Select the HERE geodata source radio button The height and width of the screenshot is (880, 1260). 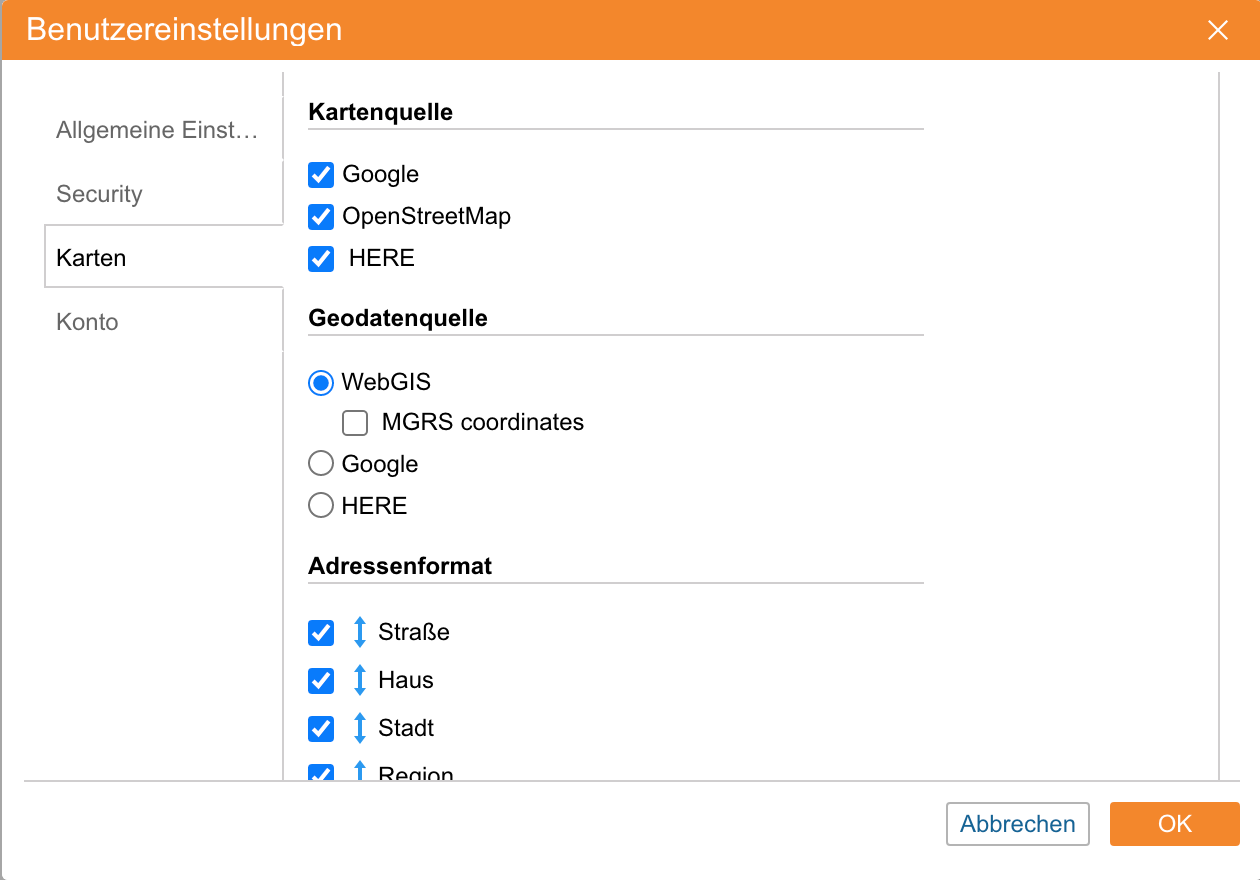click(x=321, y=506)
